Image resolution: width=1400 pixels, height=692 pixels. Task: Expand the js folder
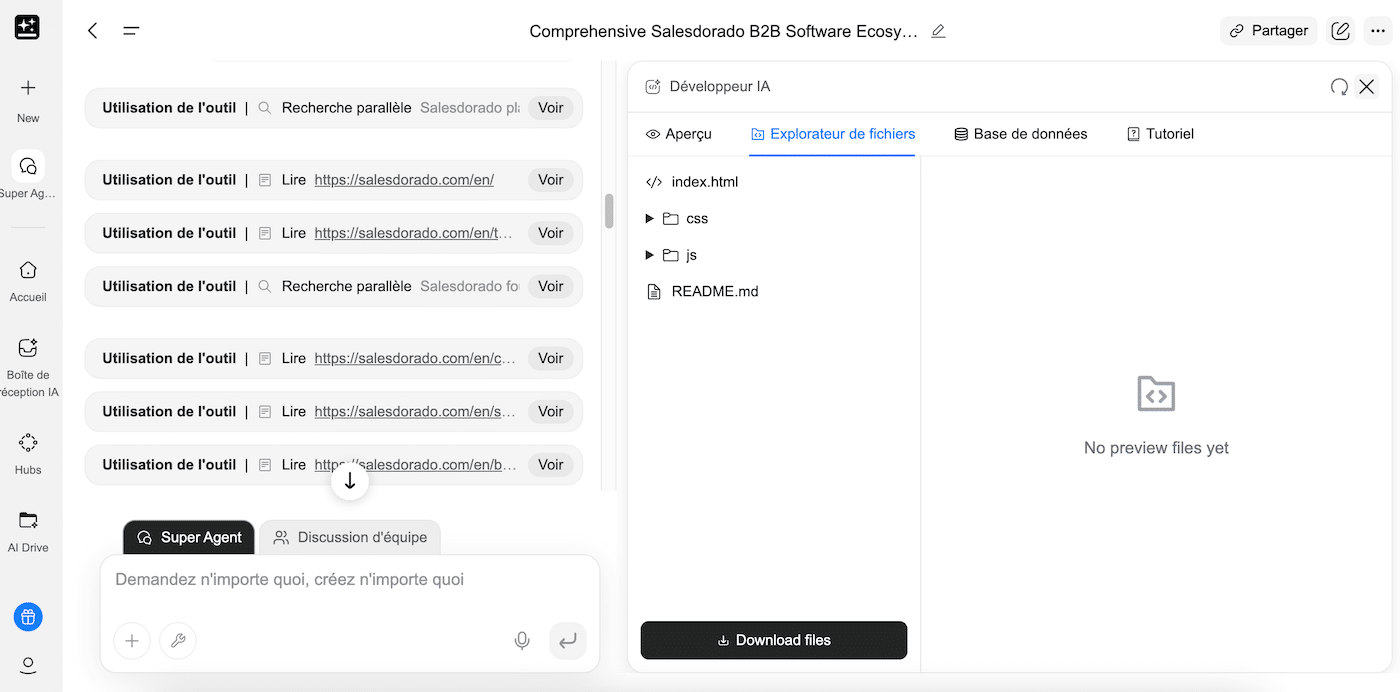(650, 255)
